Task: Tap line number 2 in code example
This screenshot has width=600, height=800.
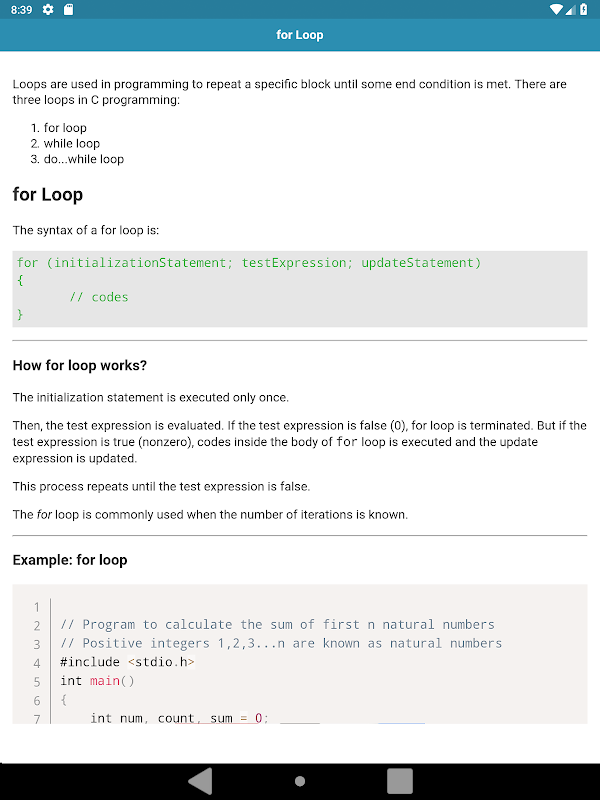Action: (37, 625)
